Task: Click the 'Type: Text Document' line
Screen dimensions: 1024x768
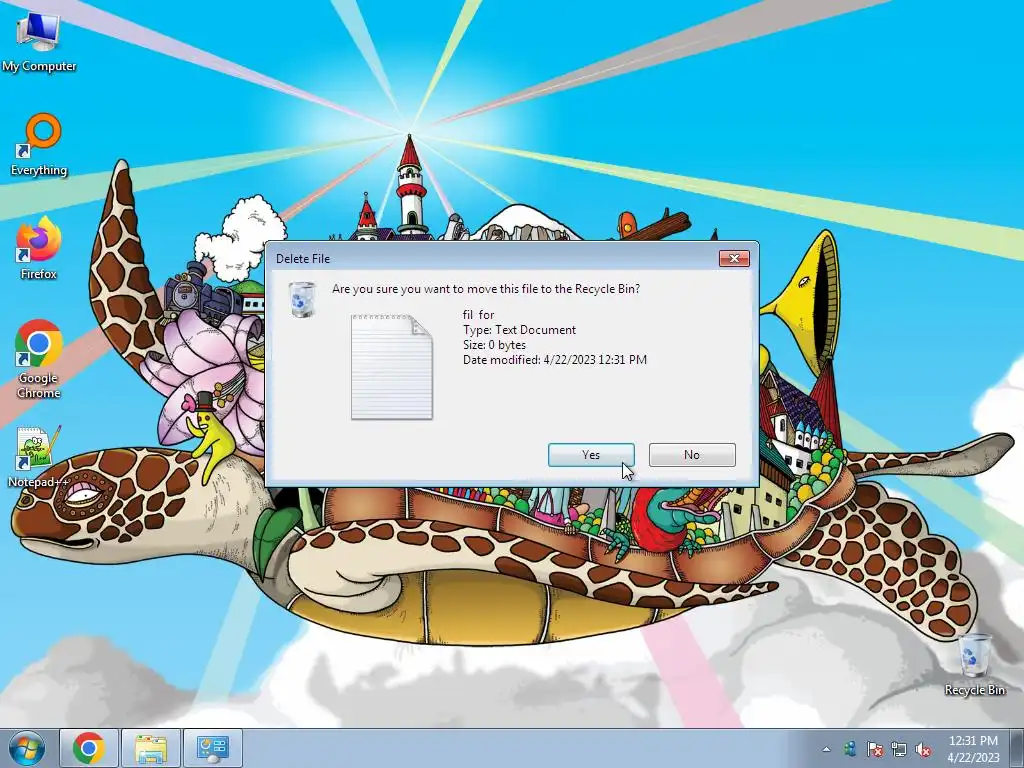Action: coord(519,330)
